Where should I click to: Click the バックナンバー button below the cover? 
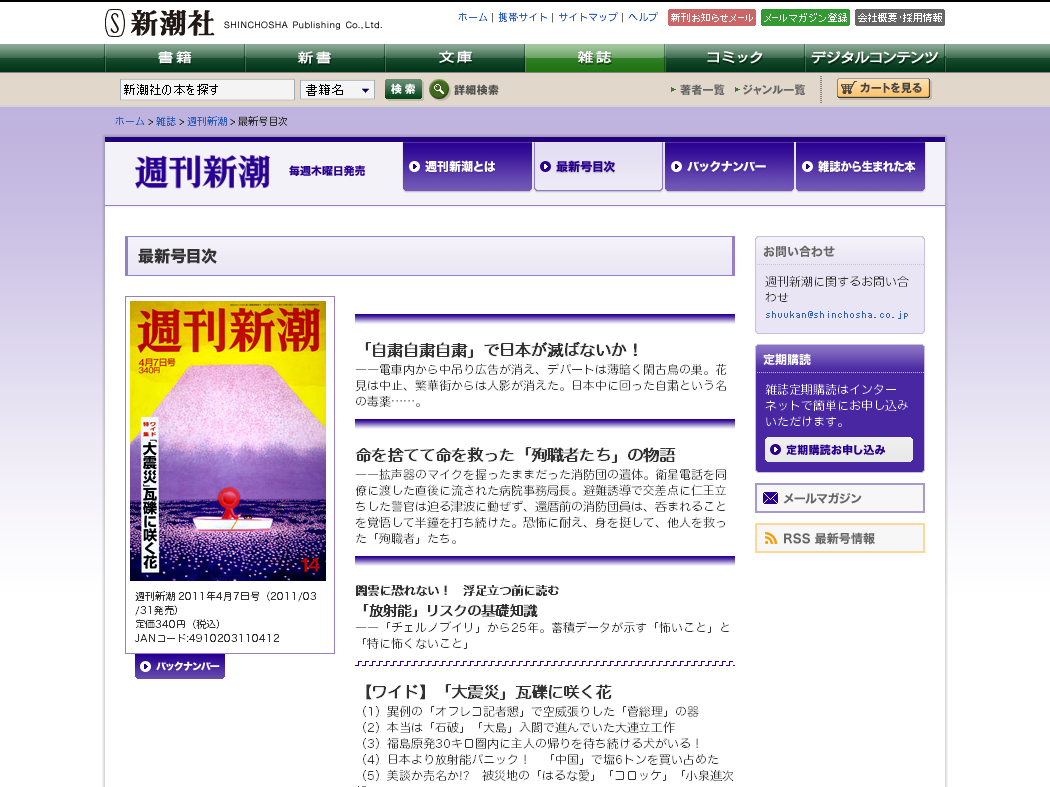(x=180, y=666)
